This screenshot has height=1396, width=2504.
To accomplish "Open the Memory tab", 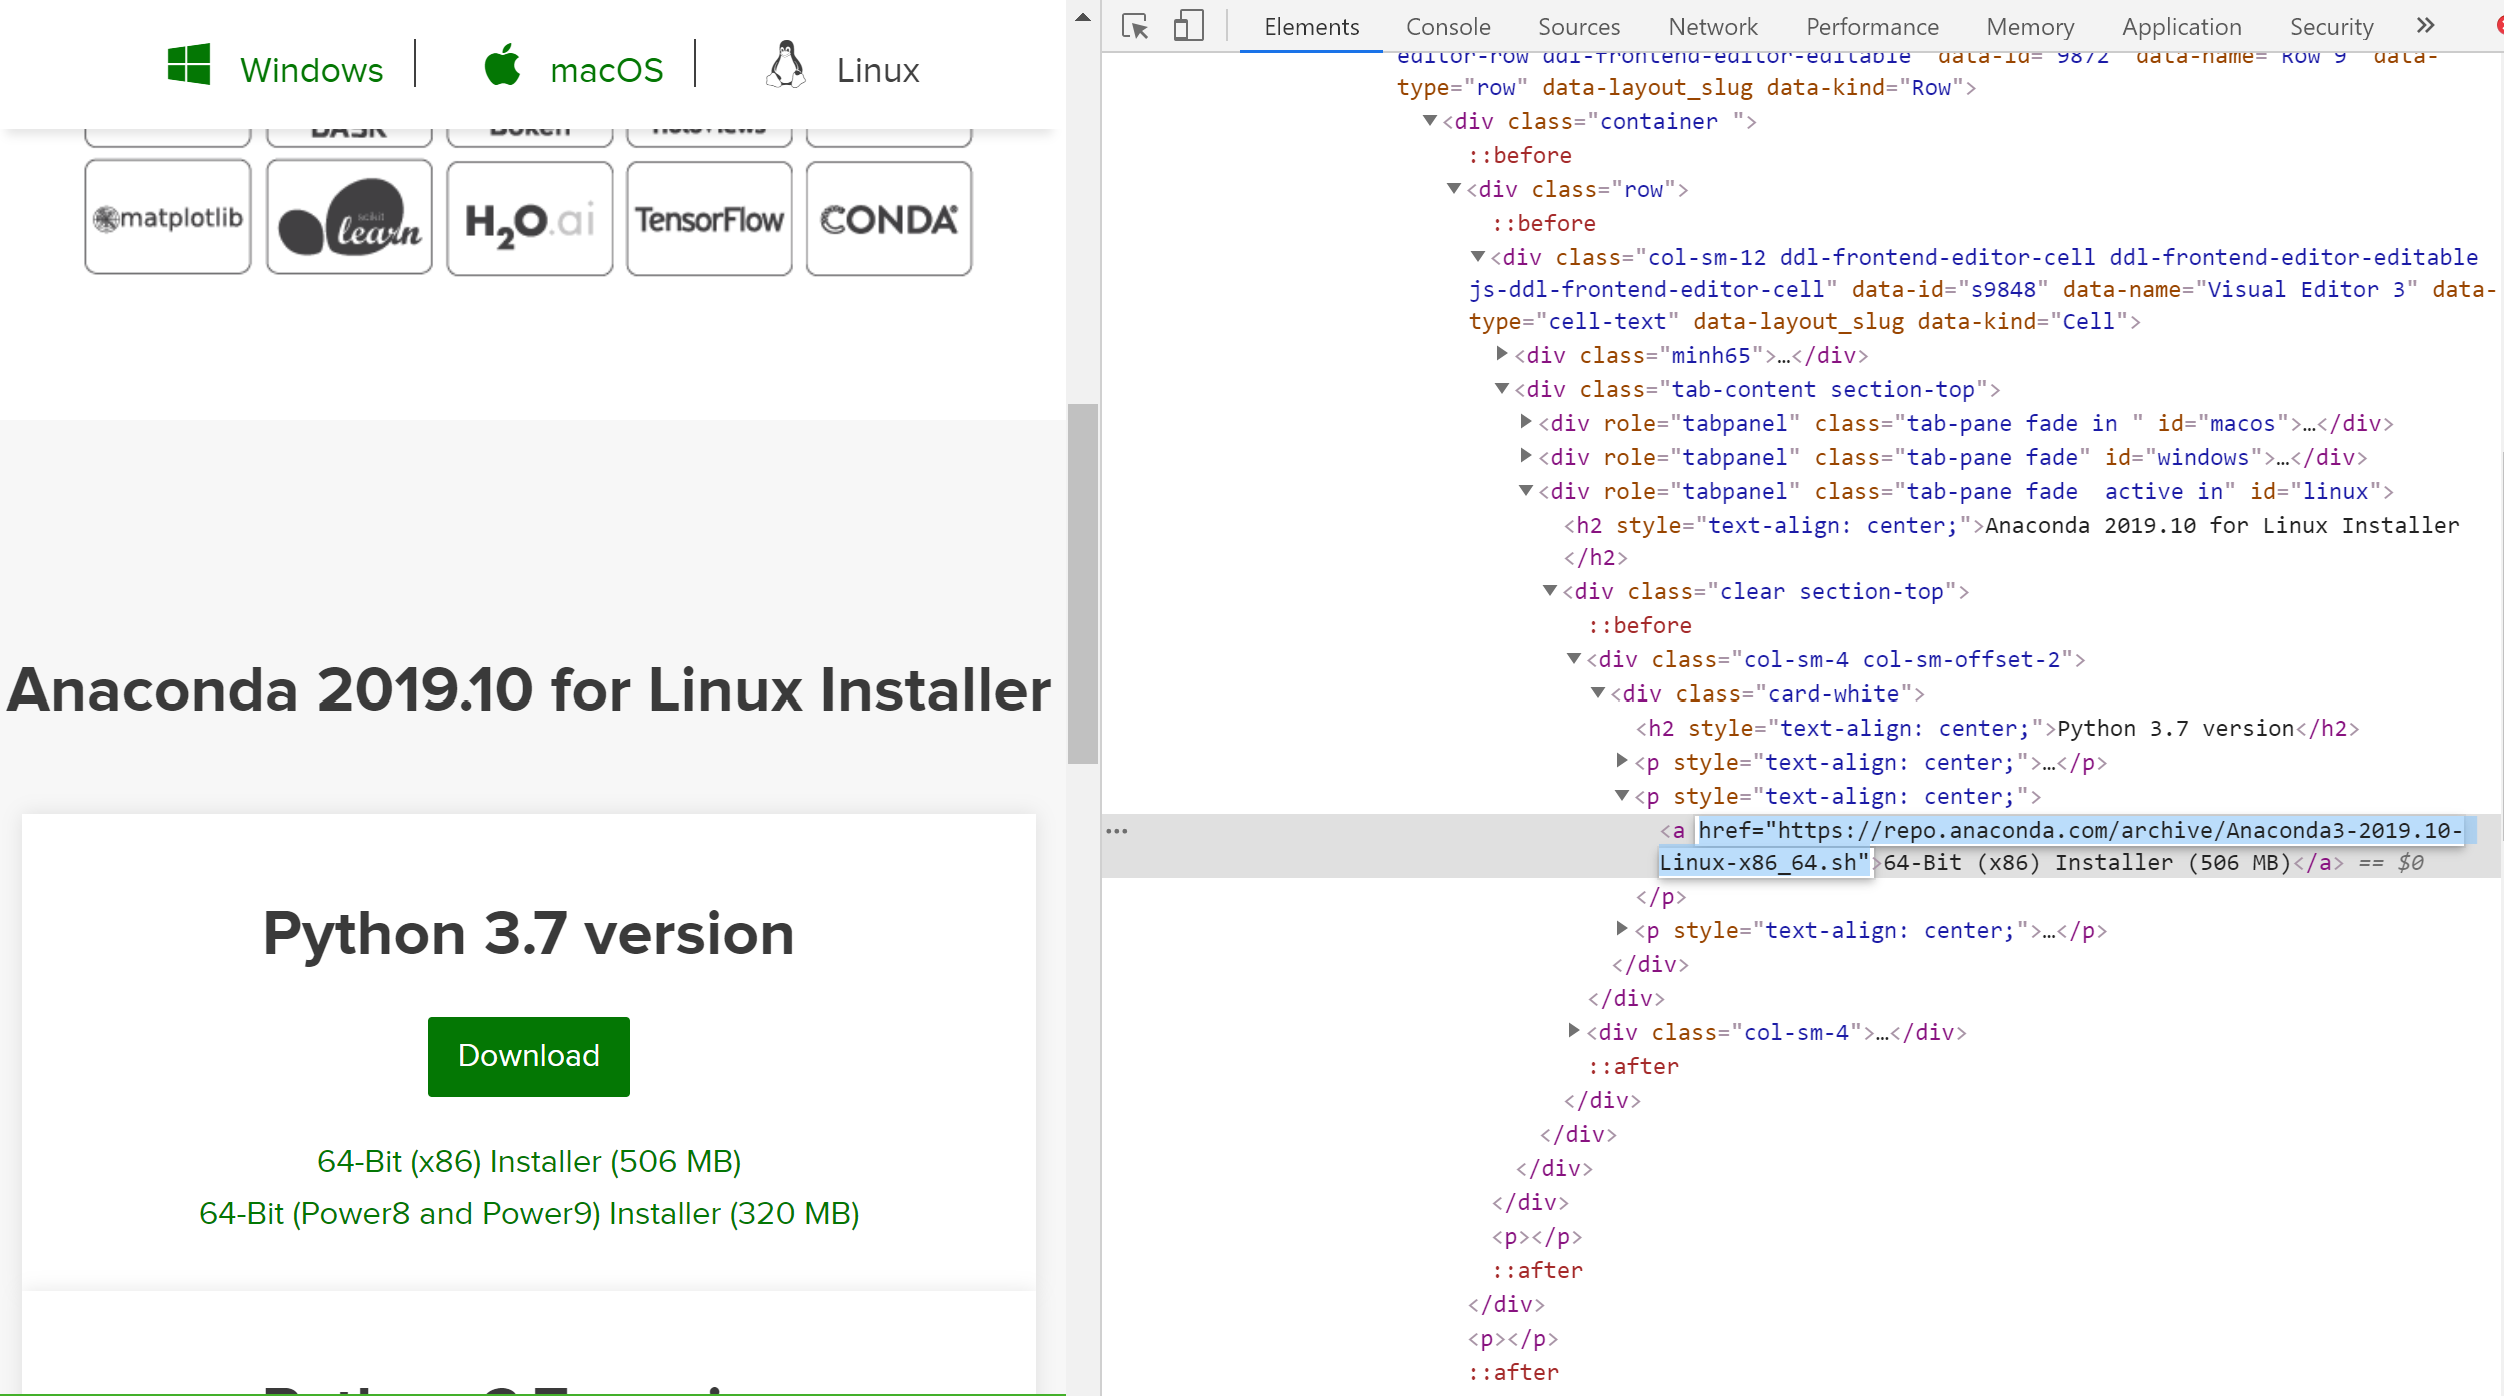I will coord(2030,27).
